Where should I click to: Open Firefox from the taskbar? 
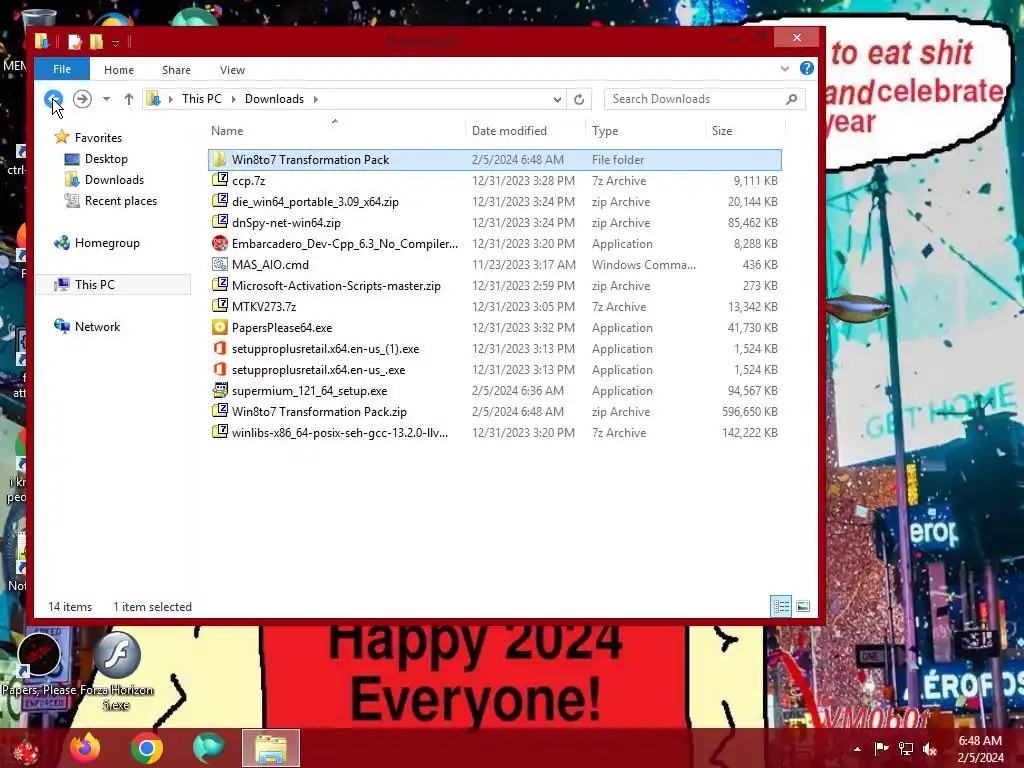(86, 748)
